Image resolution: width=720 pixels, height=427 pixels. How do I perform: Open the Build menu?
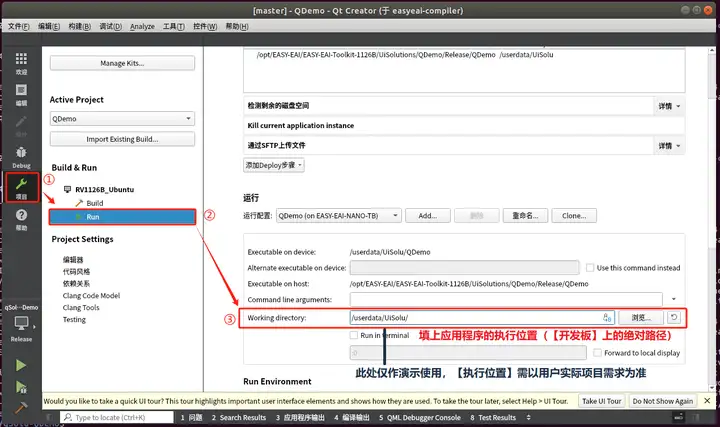(79, 26)
